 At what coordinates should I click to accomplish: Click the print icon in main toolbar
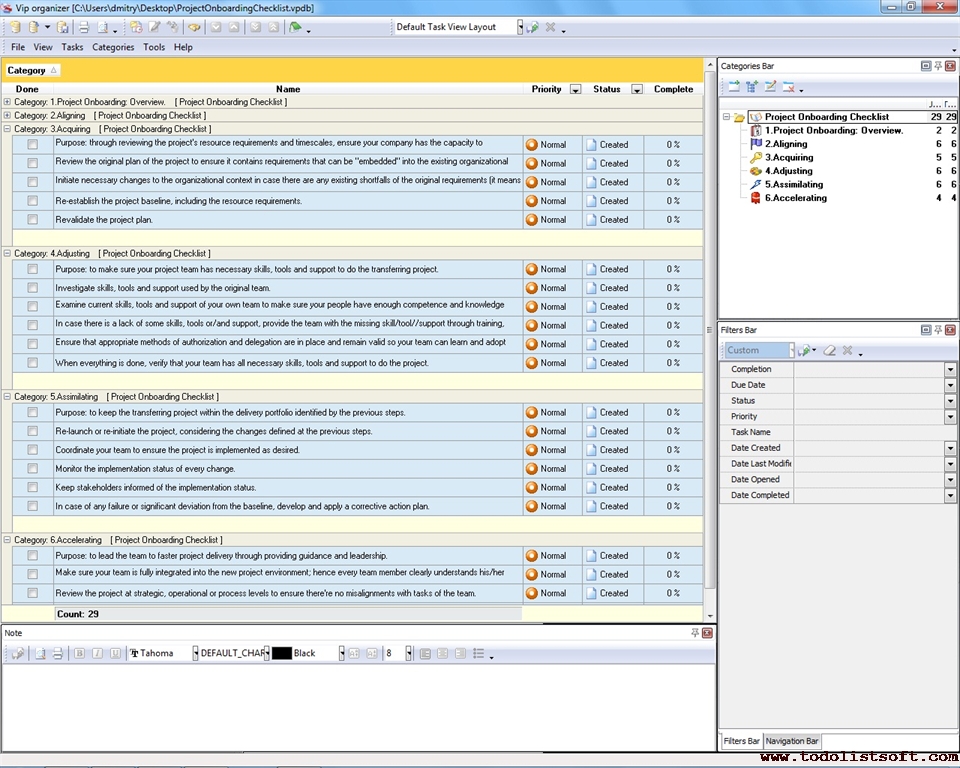point(84,27)
